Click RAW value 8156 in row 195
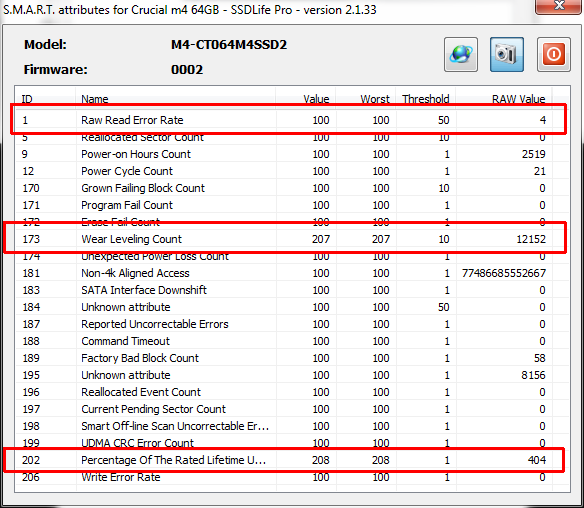The width and height of the screenshot is (584, 508). [534, 375]
